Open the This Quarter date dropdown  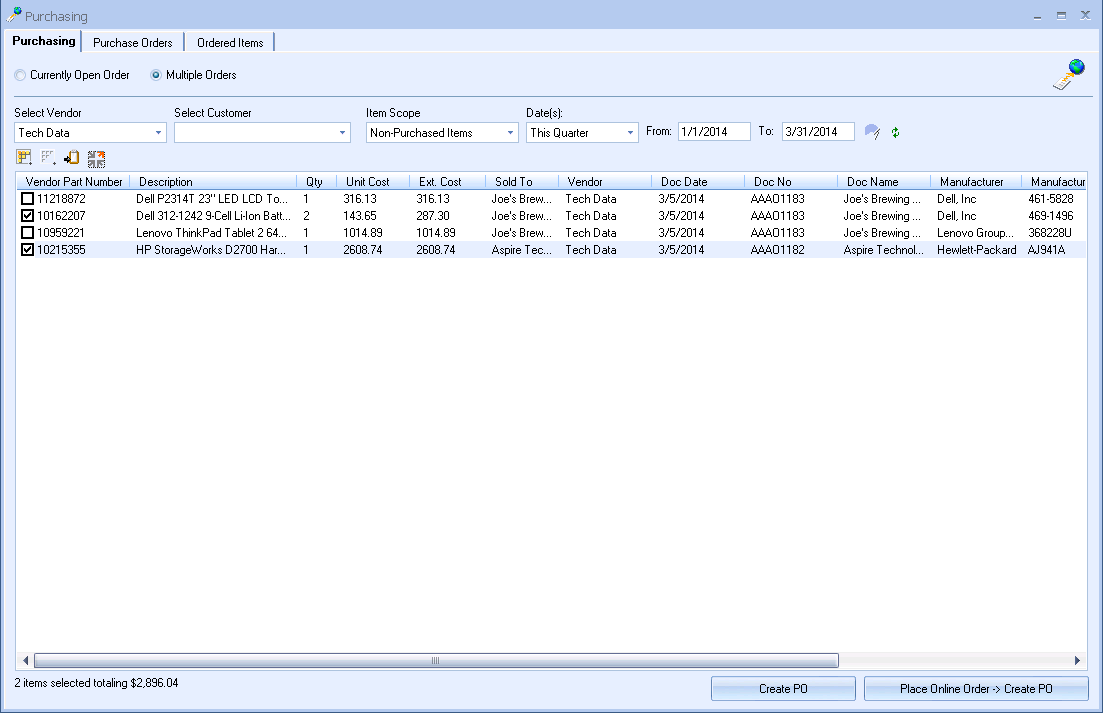(x=630, y=133)
